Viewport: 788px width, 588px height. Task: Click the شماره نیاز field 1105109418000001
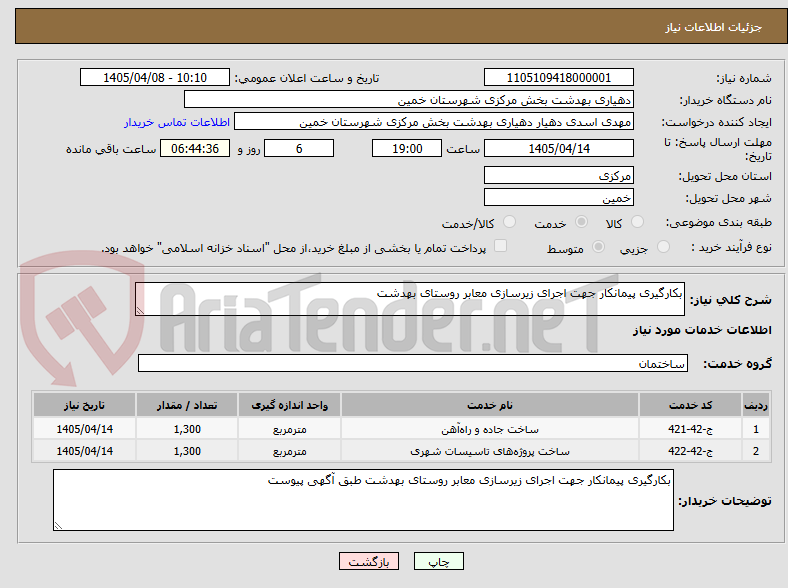pyautogui.click(x=559, y=77)
